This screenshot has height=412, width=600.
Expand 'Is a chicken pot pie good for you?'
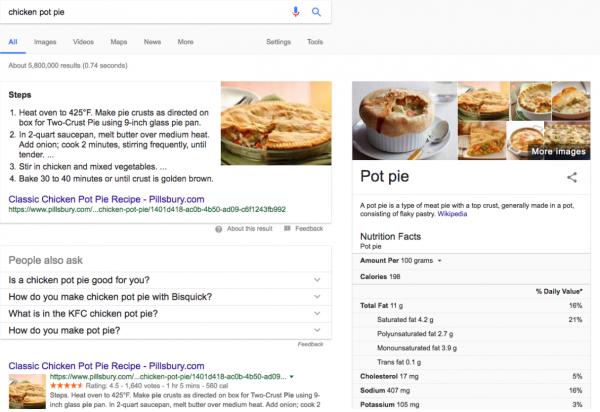tap(316, 281)
